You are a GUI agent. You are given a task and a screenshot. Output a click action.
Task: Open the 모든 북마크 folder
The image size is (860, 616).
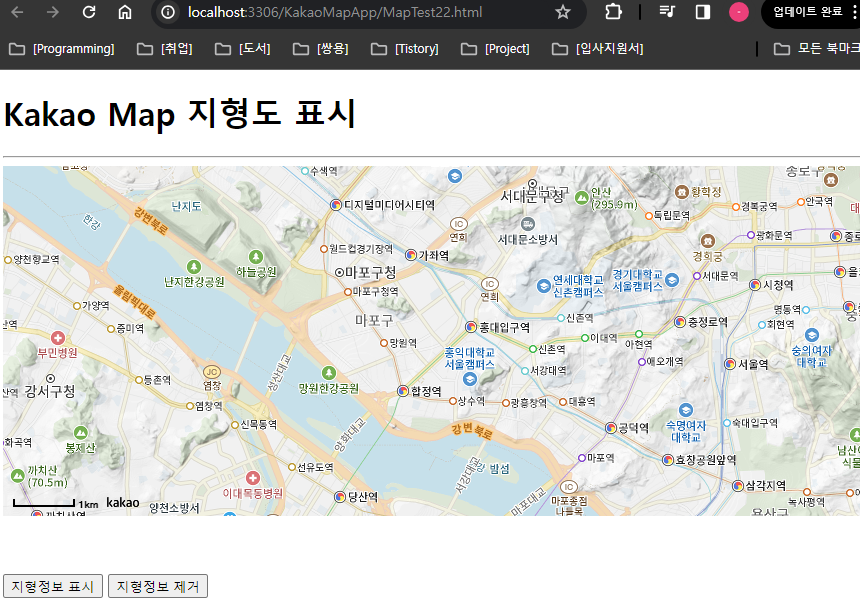click(x=817, y=49)
